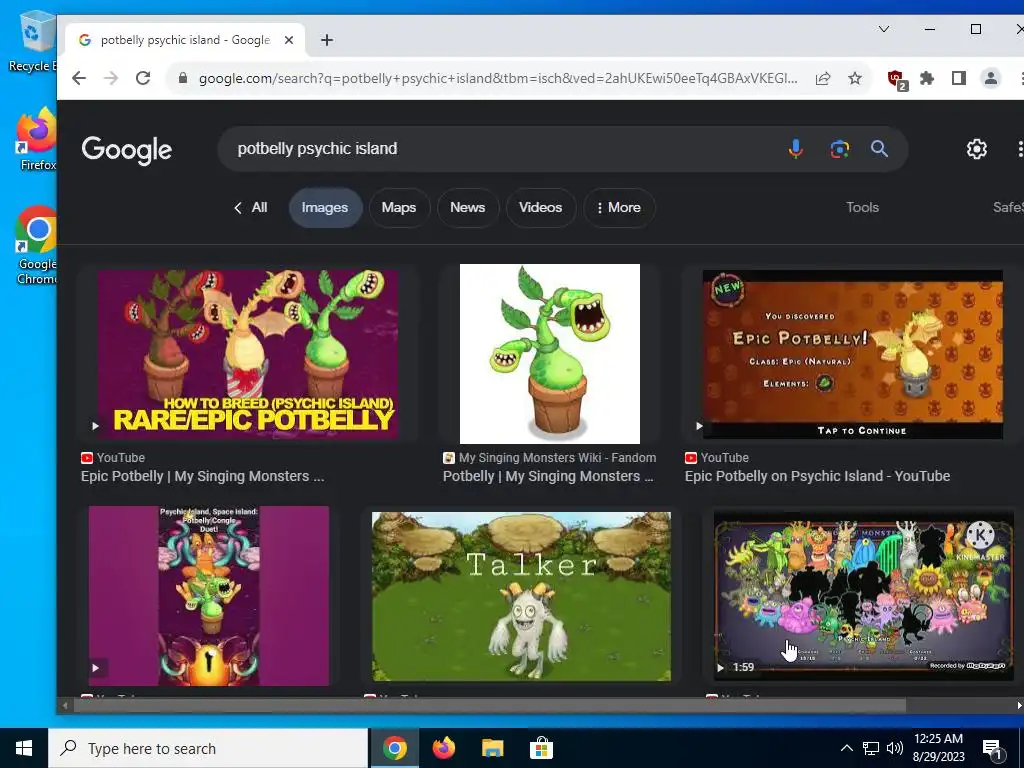Open the Epic Potbelly discovered thumbnail
Screen dimensions: 1024x768
pos(852,354)
